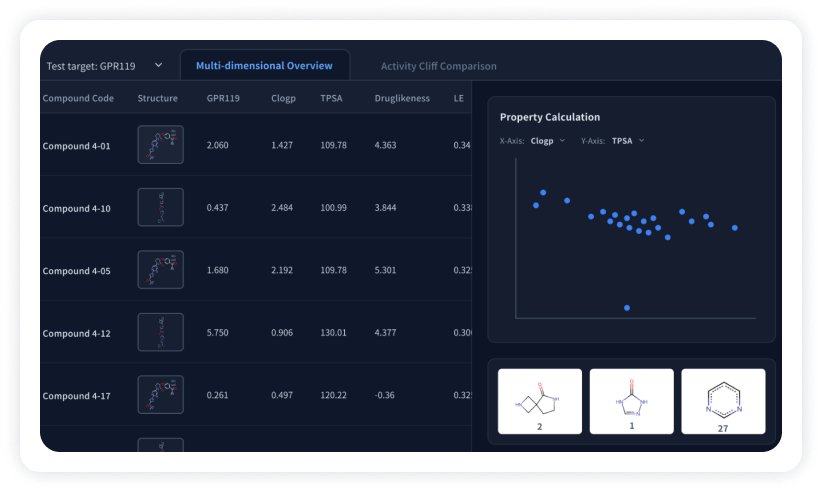Open the Compound 4-12 structure thumbnail

160,332
